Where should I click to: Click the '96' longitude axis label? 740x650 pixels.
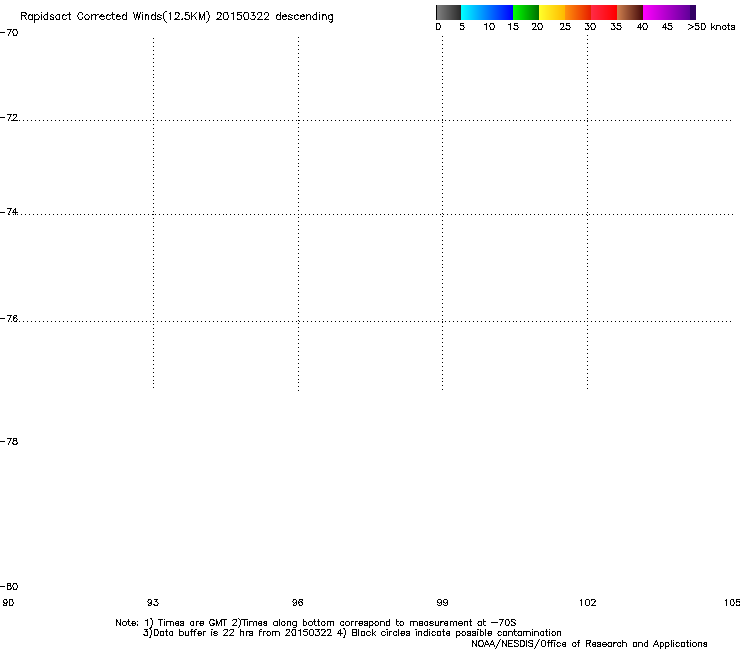tap(298, 602)
